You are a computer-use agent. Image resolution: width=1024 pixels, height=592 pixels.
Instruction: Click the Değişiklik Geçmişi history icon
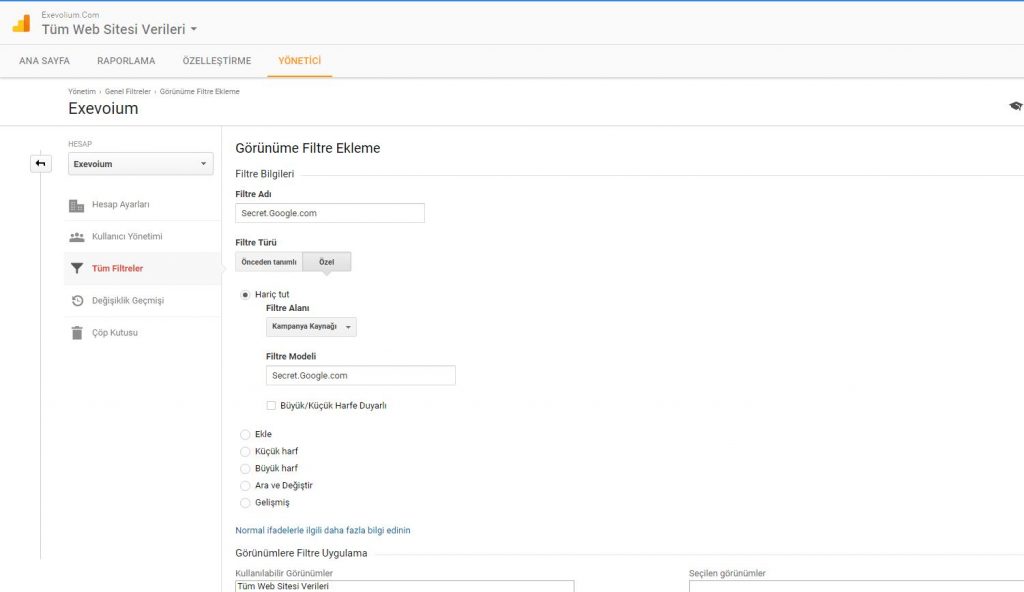[x=77, y=301]
